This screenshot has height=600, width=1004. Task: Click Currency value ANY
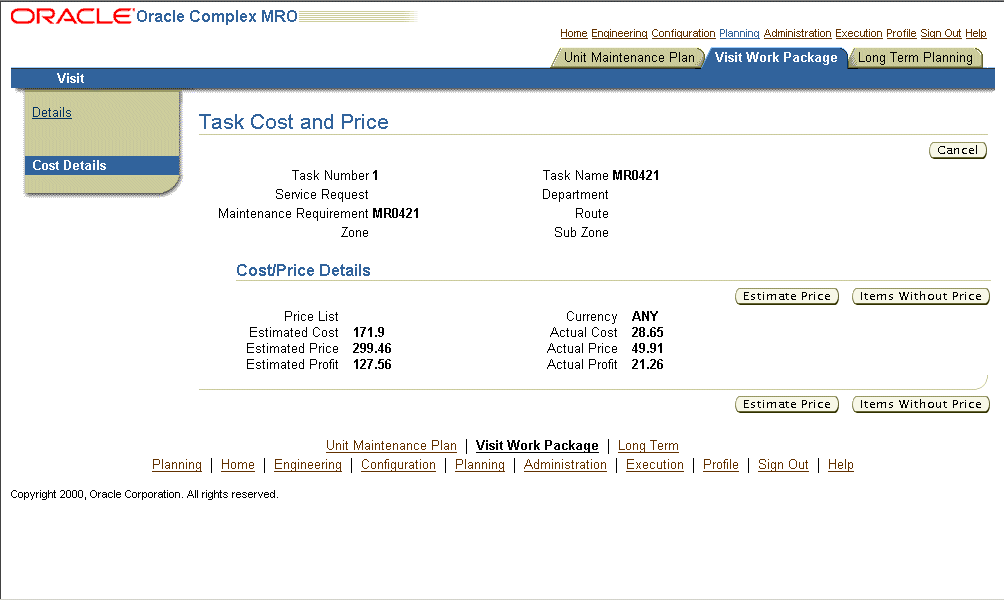point(645,316)
